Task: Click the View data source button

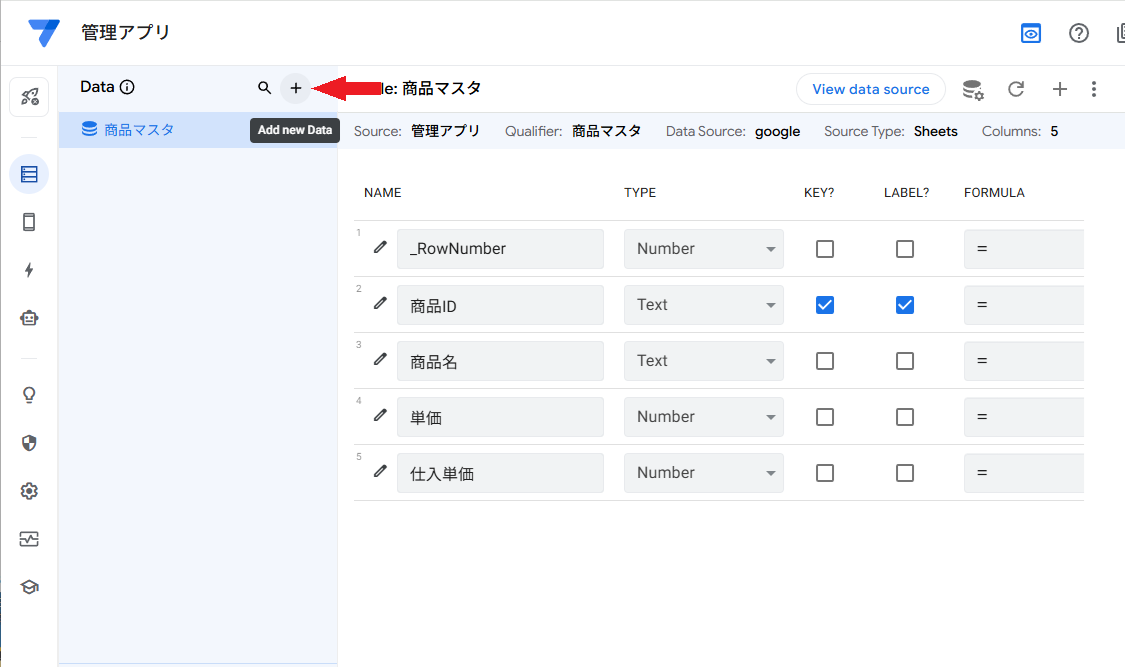Action: [870, 89]
